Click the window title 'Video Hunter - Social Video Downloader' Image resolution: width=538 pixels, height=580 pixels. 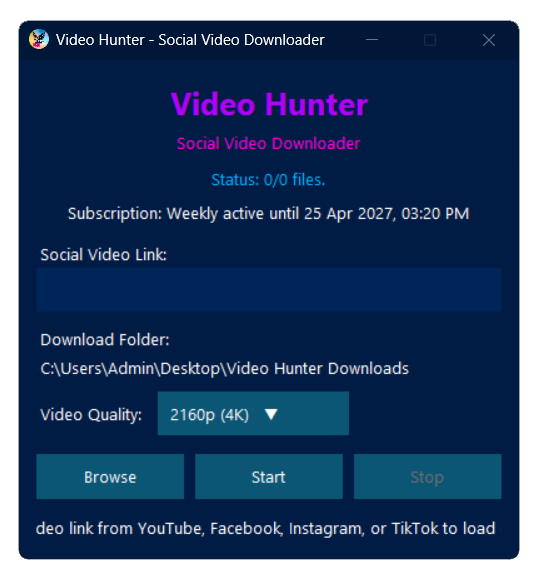pos(190,40)
